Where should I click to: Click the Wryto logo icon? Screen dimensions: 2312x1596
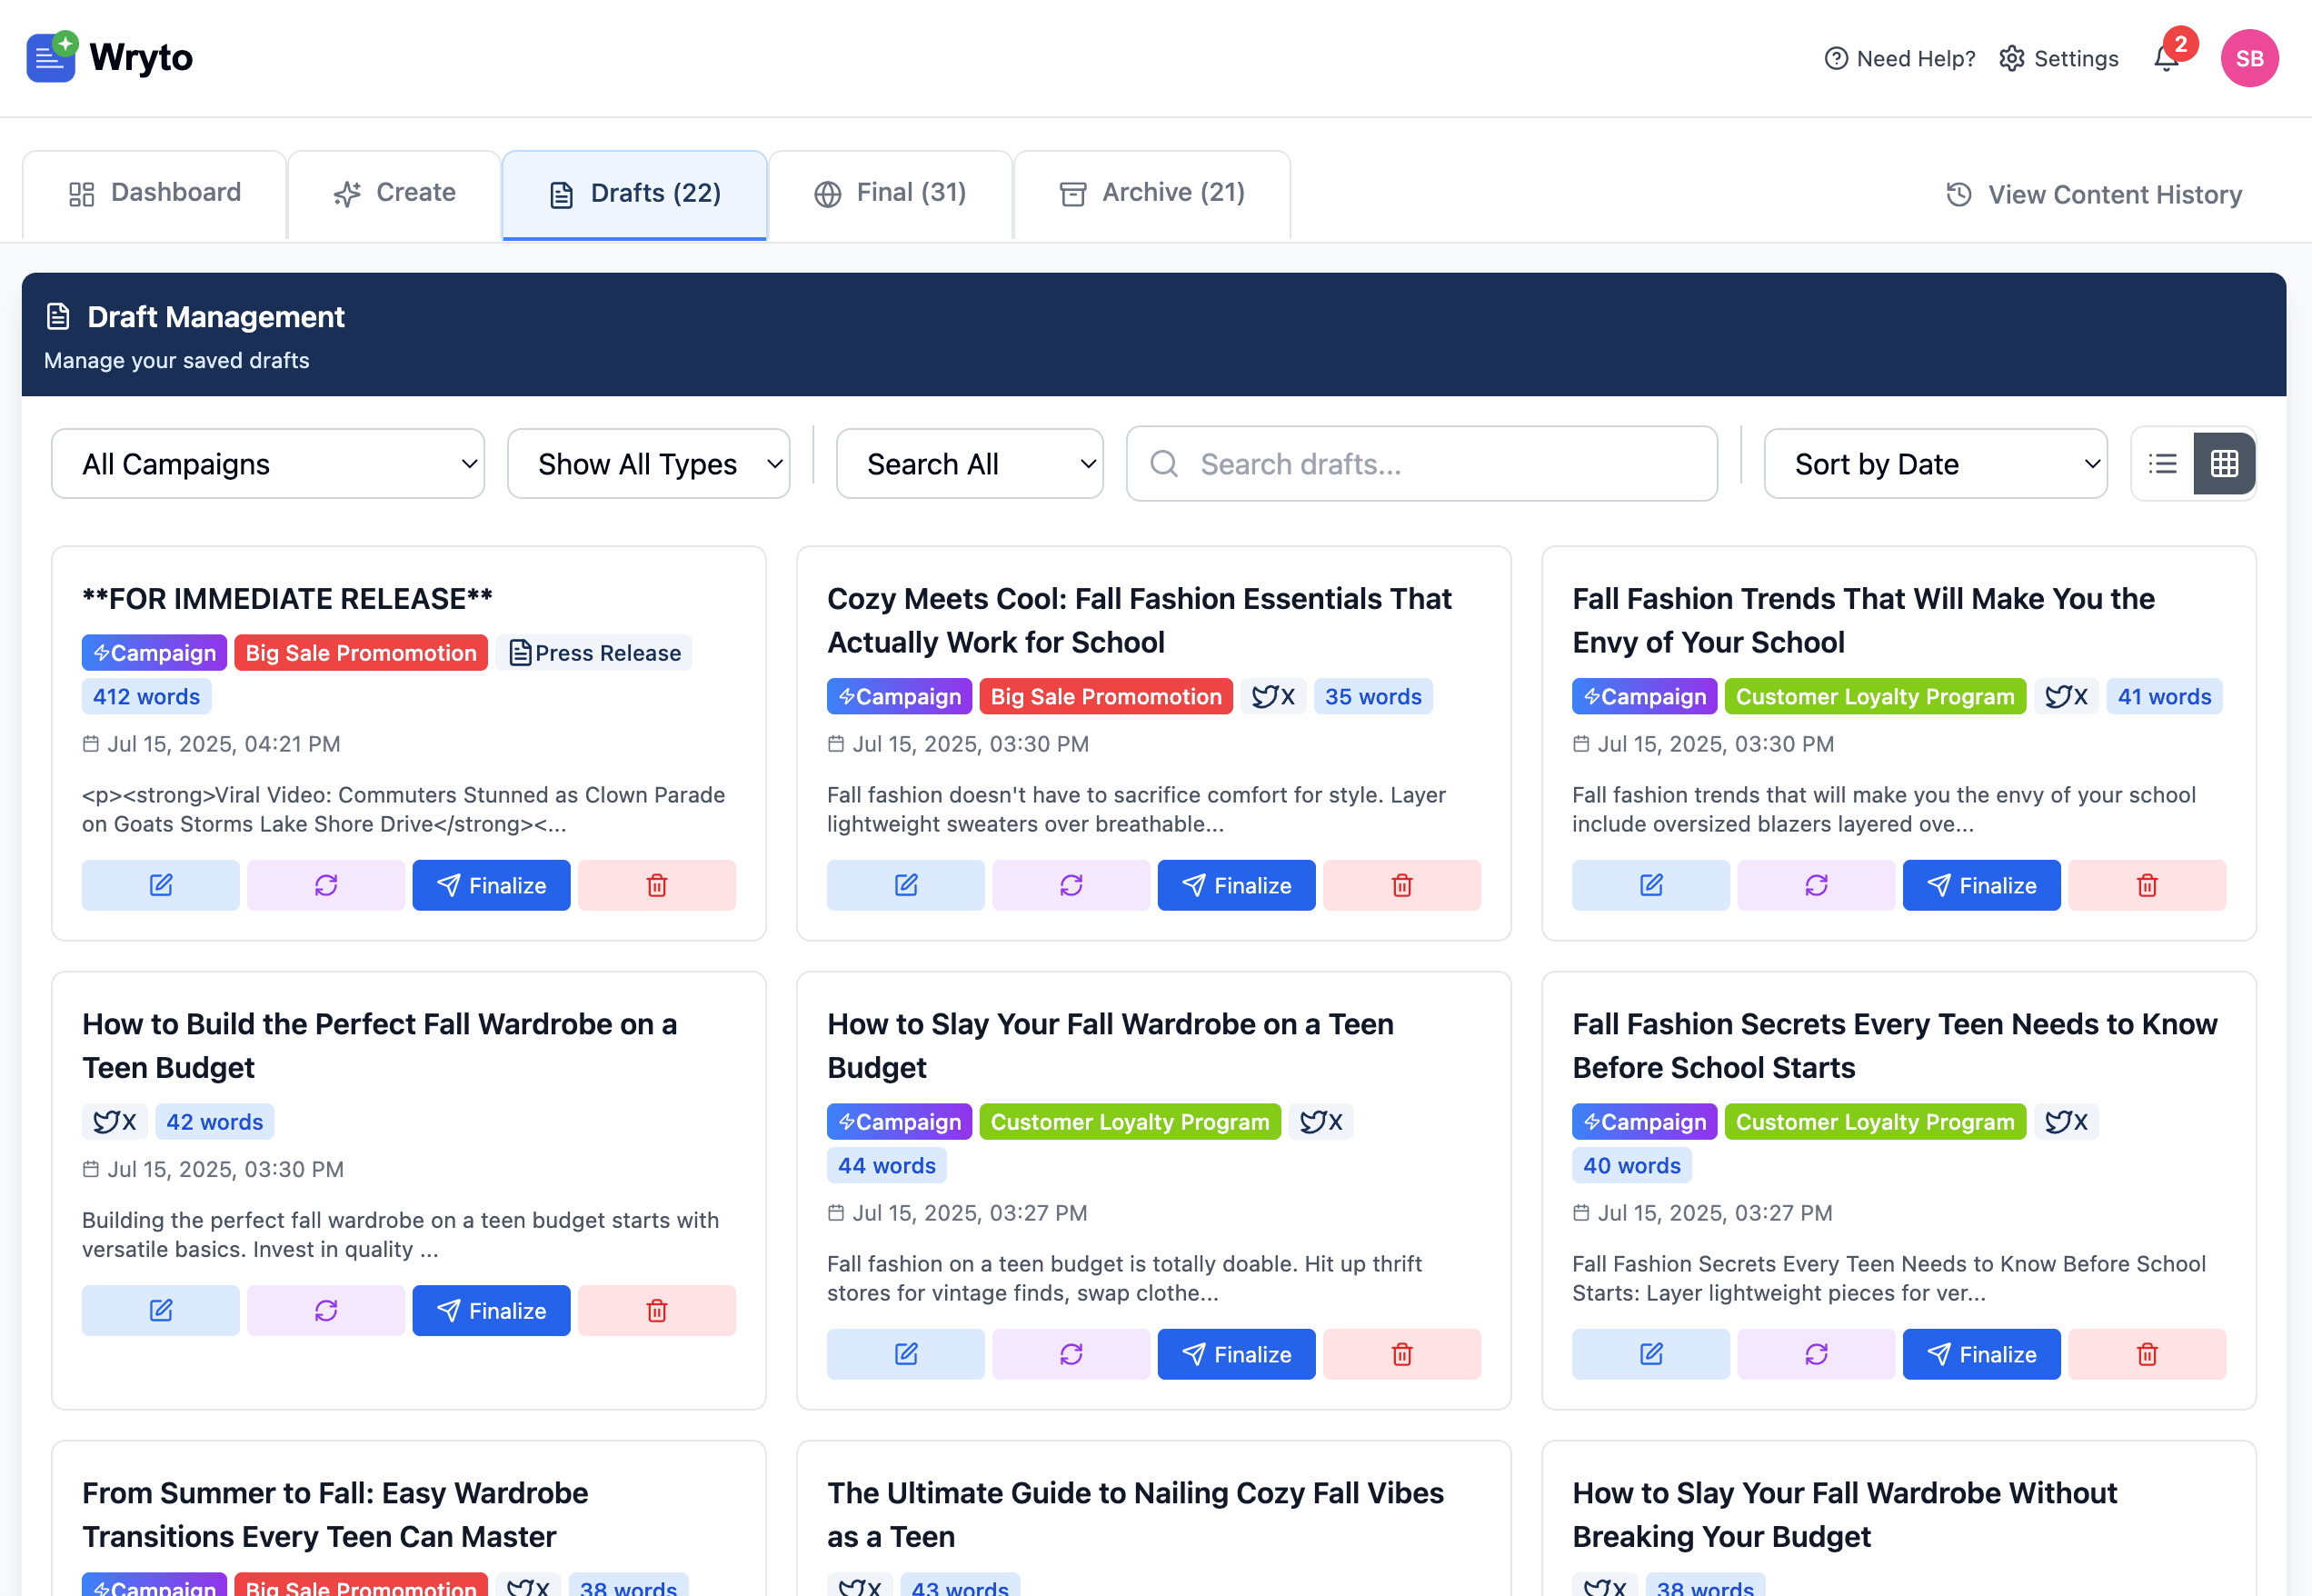(50, 57)
